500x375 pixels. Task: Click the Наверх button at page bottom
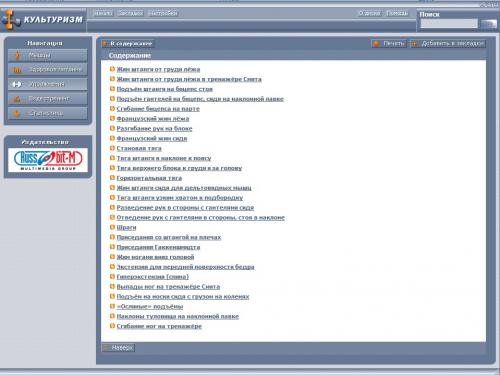tap(118, 348)
